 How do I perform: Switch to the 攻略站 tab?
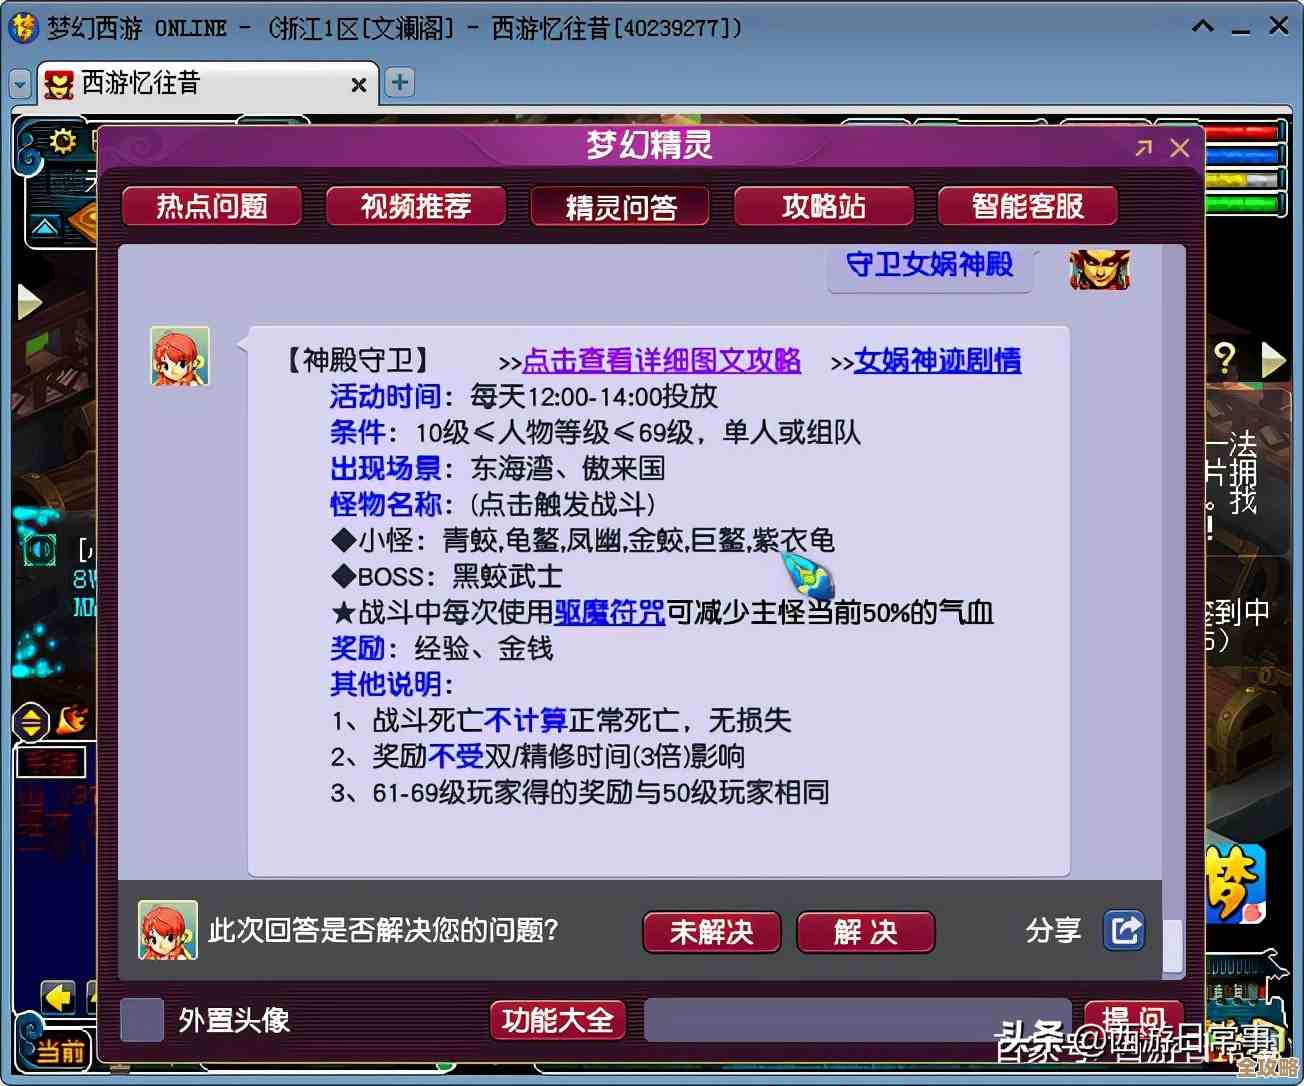click(x=822, y=206)
